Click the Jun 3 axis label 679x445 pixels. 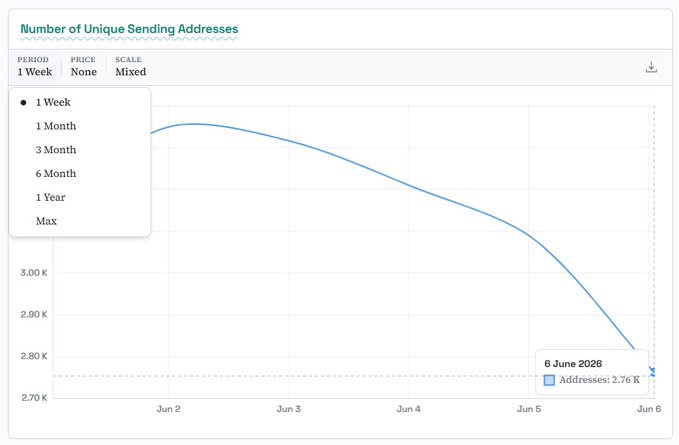pos(288,409)
